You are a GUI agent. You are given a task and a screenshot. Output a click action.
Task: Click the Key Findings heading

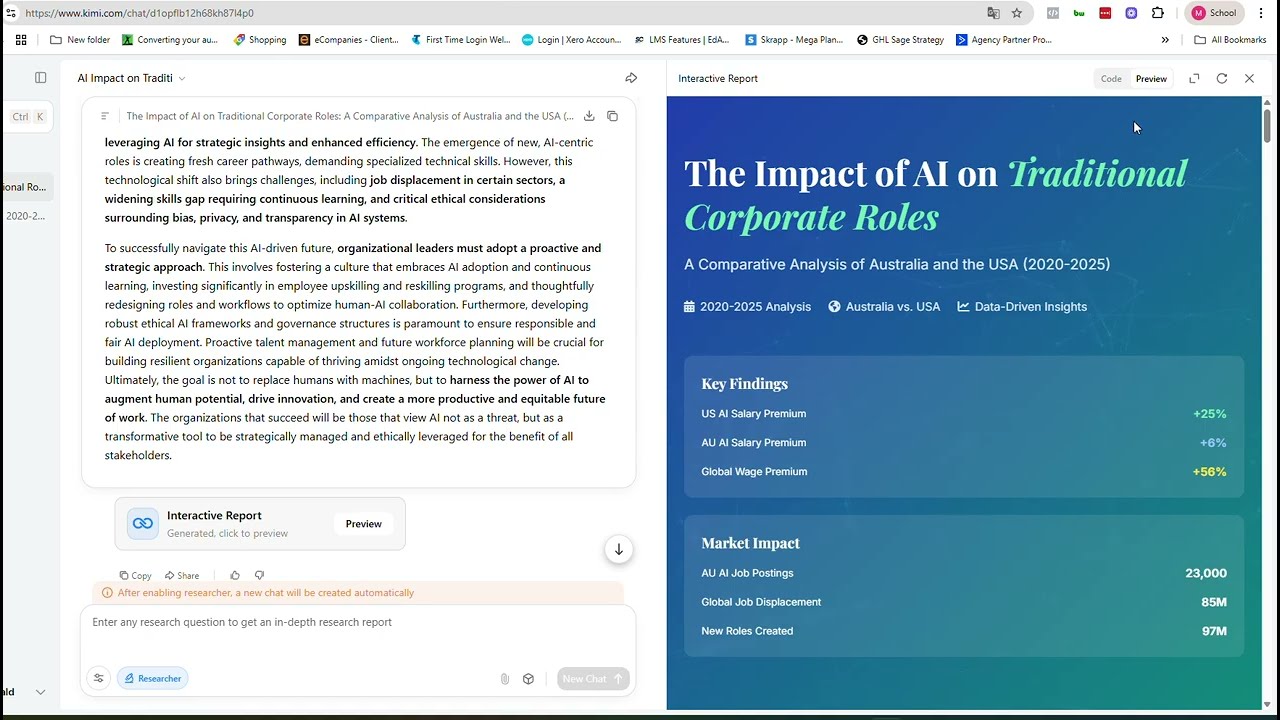pyautogui.click(x=744, y=384)
